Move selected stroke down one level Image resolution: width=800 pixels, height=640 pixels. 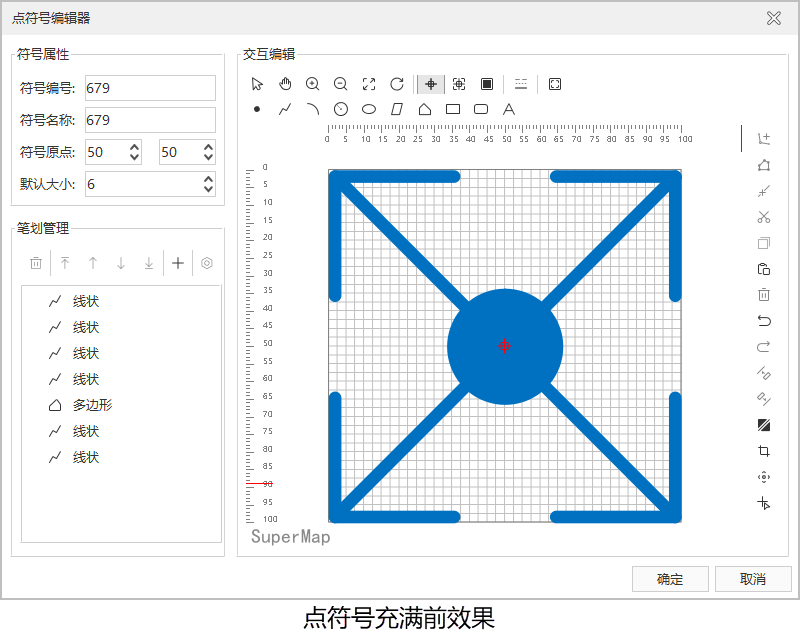point(121,263)
